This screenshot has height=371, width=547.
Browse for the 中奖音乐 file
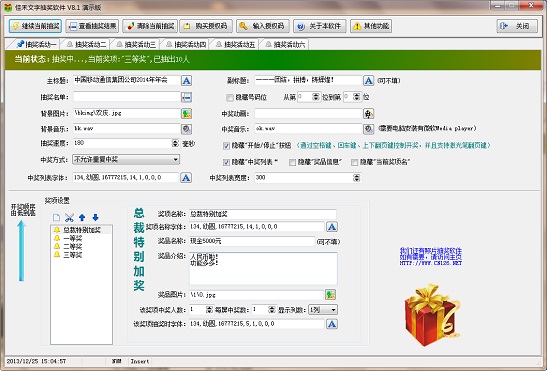coord(368,129)
